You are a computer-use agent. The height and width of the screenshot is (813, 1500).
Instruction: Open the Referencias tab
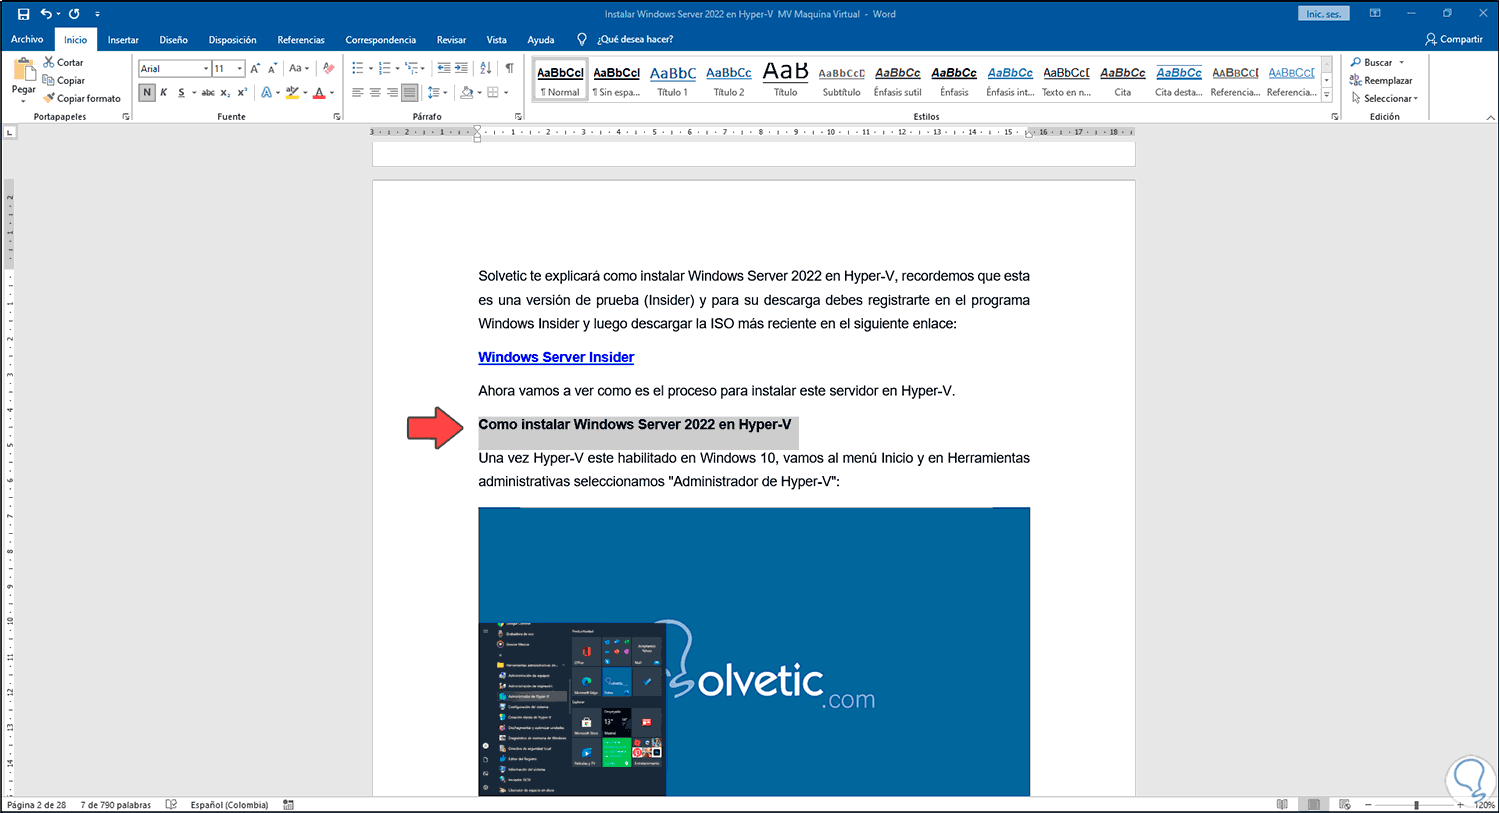pos(301,39)
